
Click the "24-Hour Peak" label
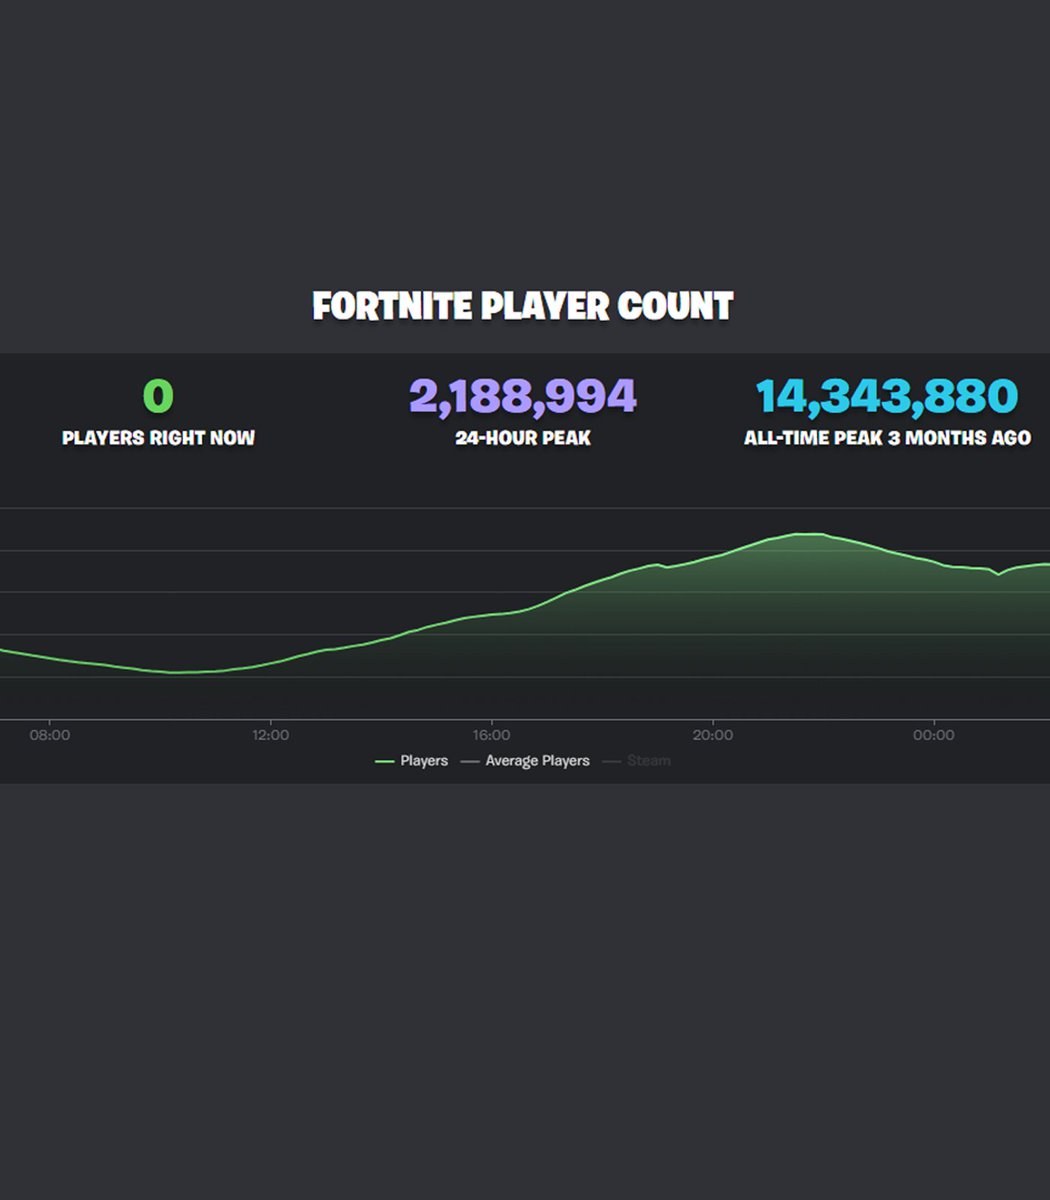(x=523, y=438)
